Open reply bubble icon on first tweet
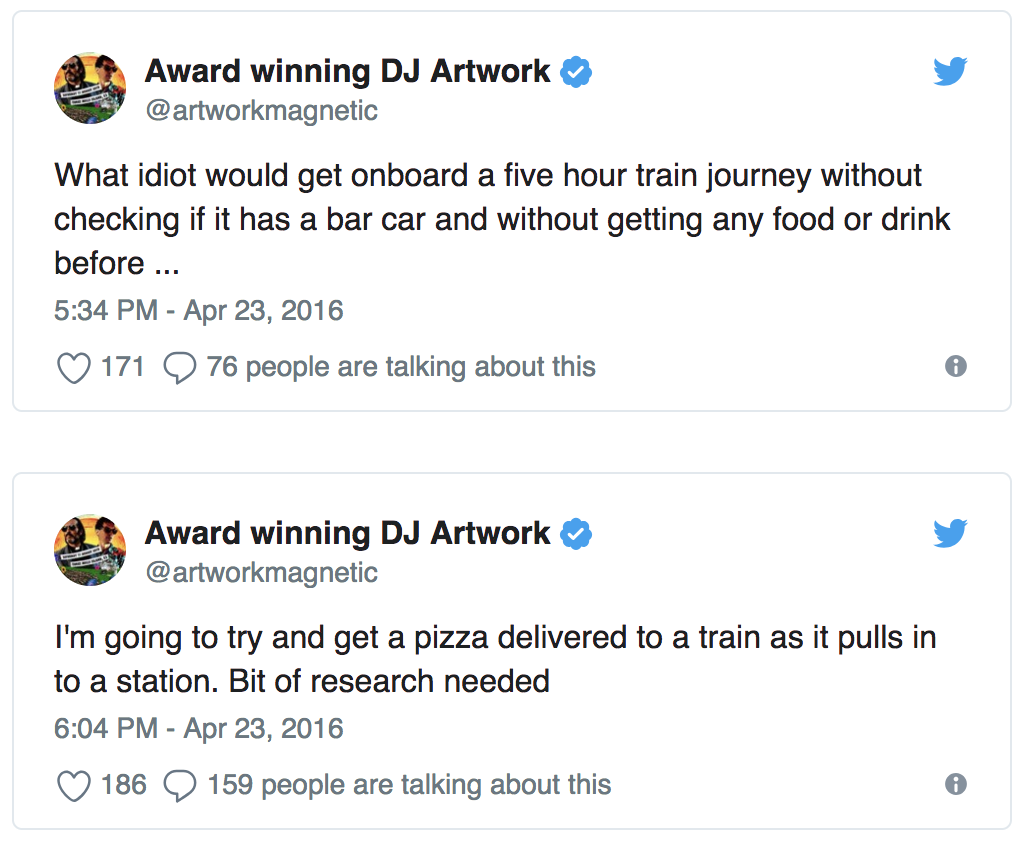 (x=179, y=368)
